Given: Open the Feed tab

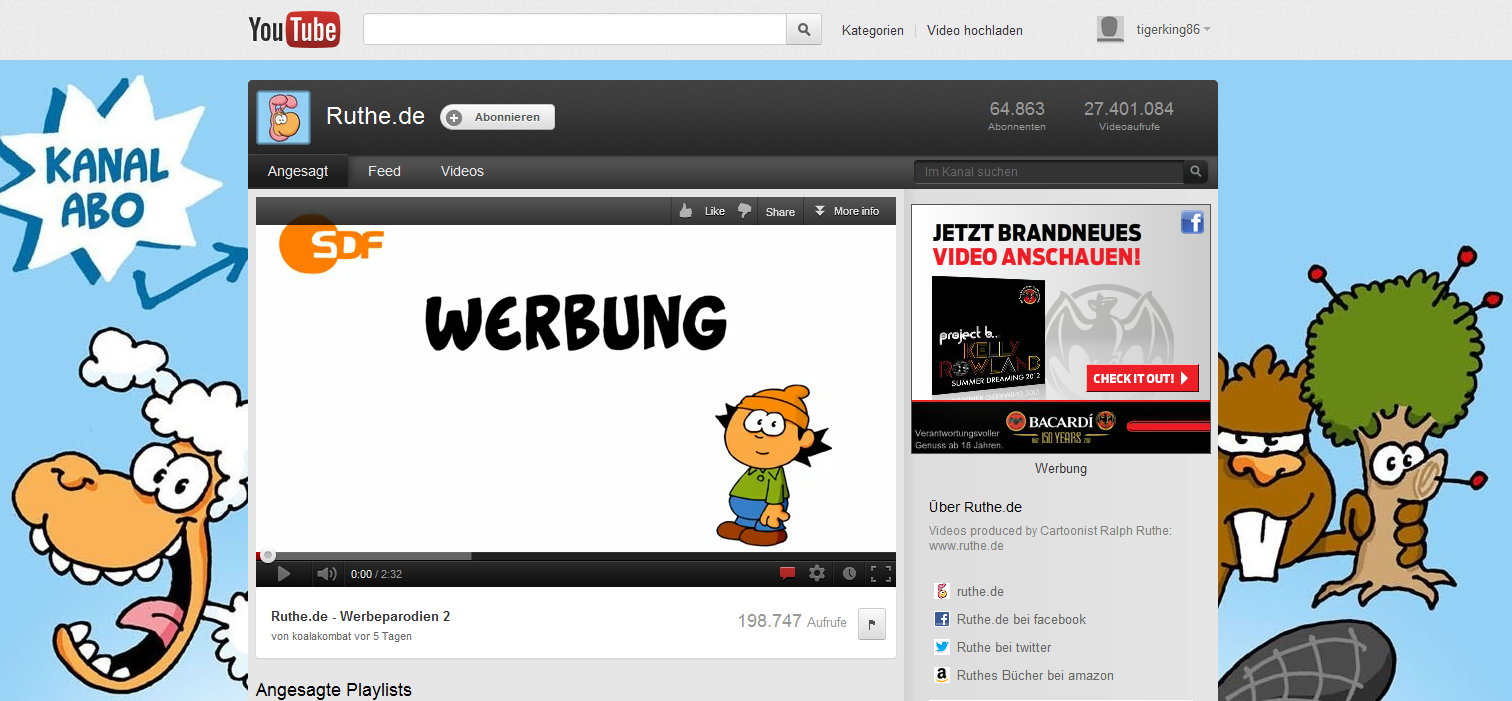Looking at the screenshot, I should tap(384, 171).
